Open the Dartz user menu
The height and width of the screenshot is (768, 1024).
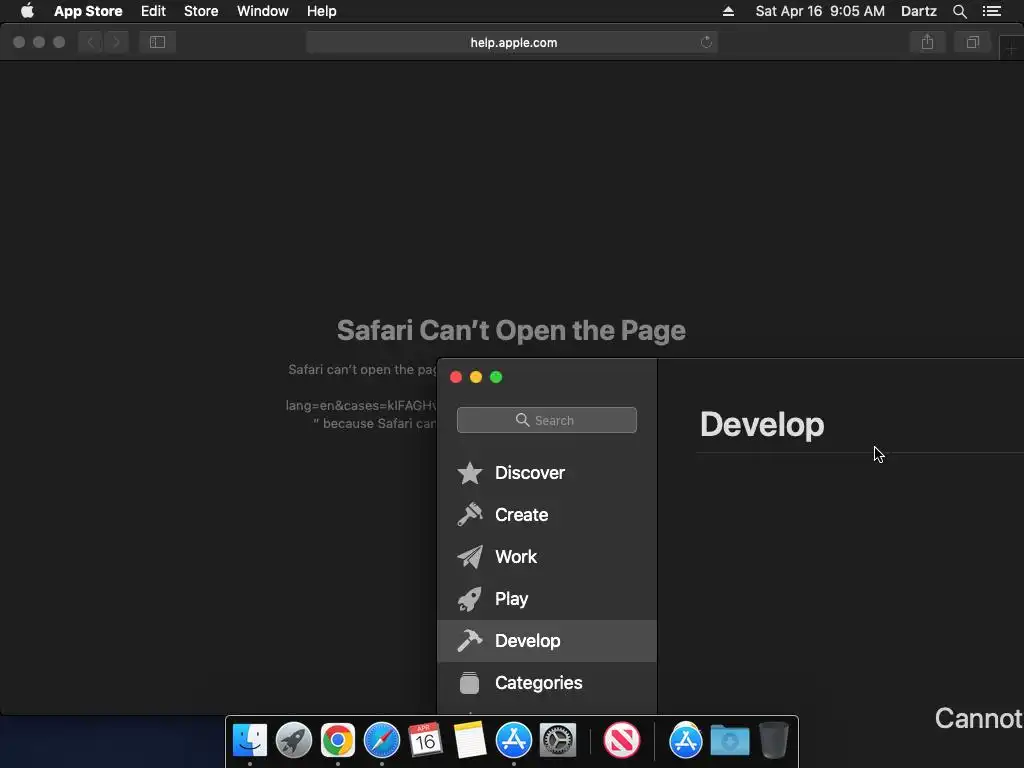point(919,11)
